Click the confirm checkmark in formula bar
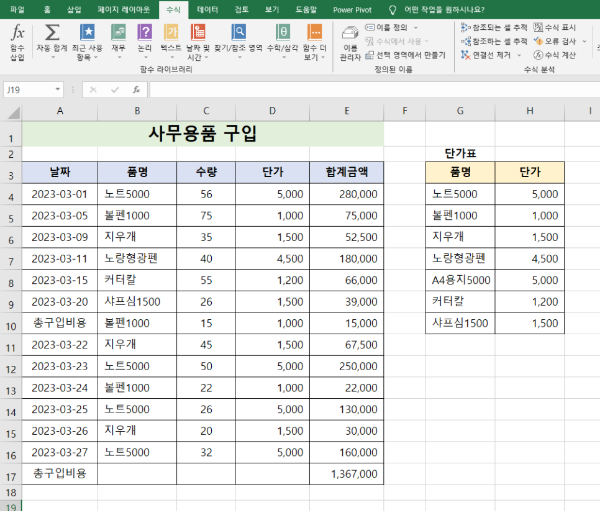The width and height of the screenshot is (600, 511). [115, 90]
